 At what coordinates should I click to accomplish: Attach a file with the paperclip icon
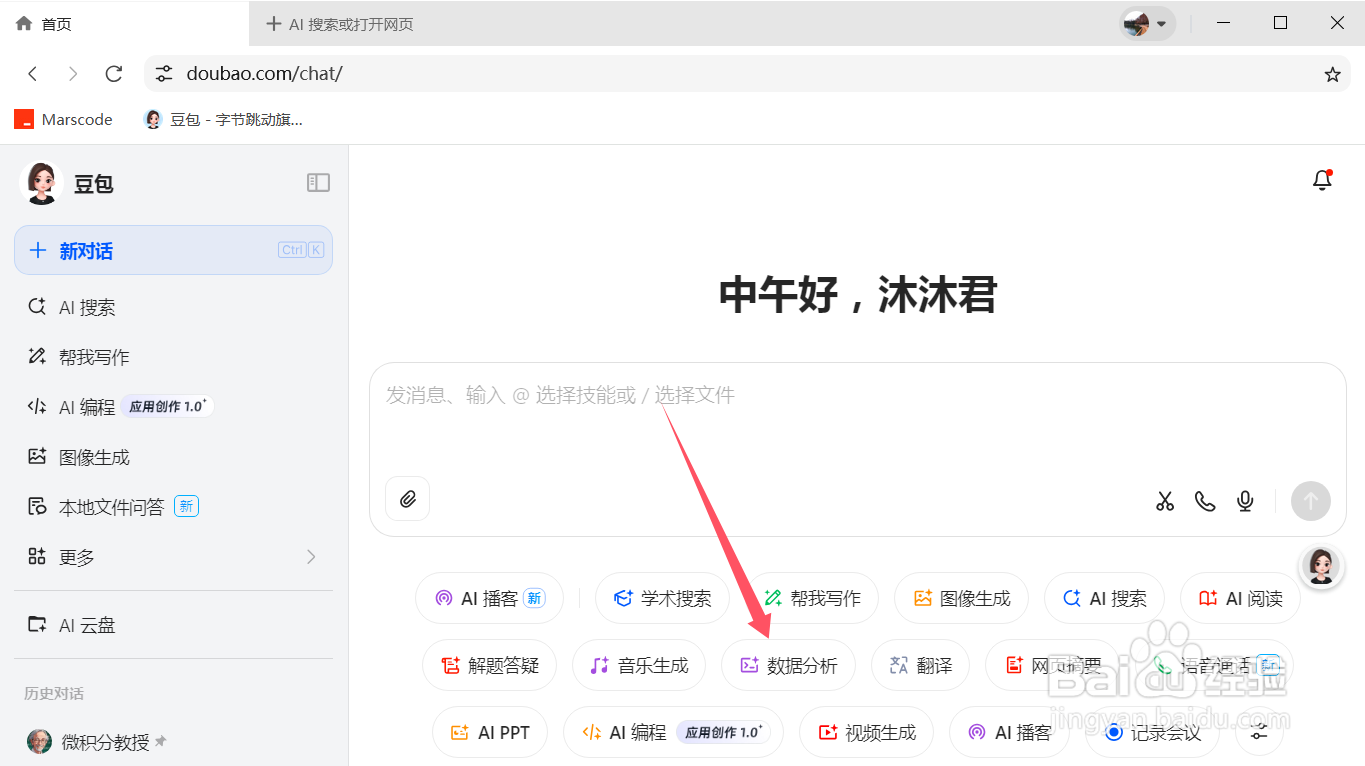click(x=407, y=499)
